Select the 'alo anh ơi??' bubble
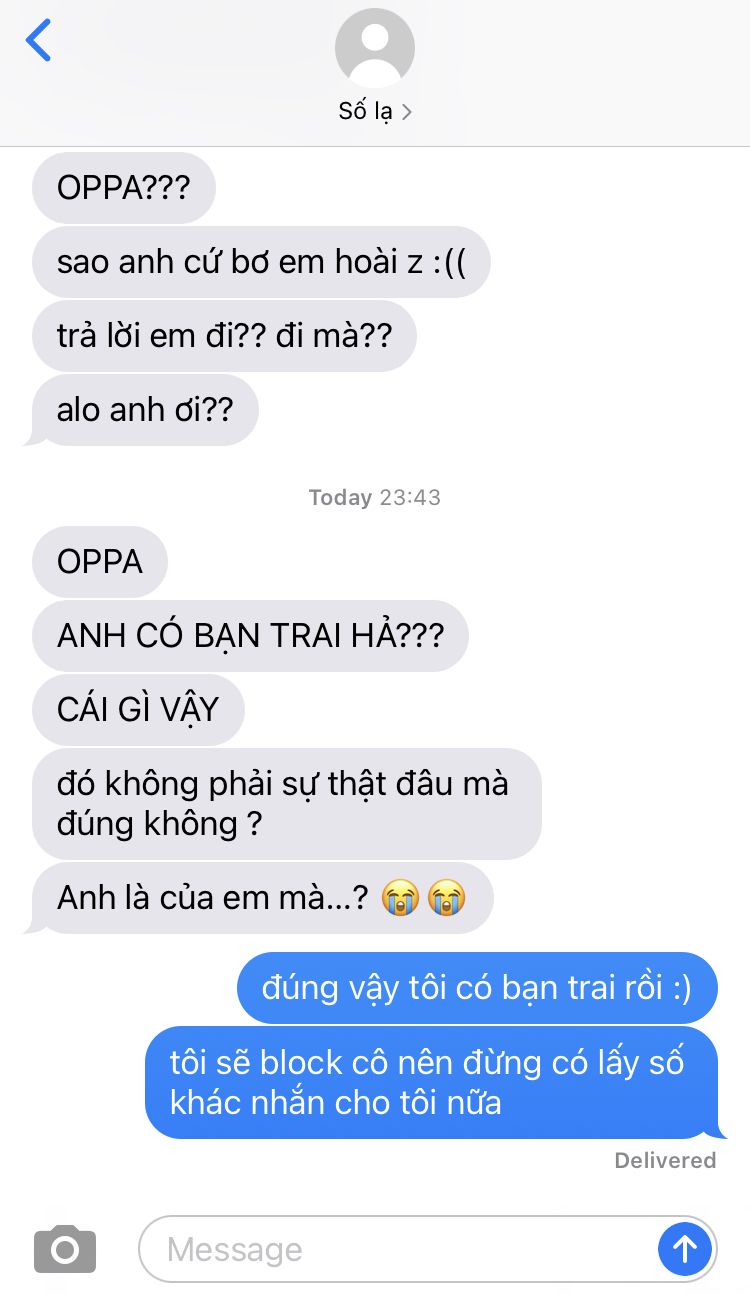Viewport: 750px width, 1294px height. tap(143, 410)
